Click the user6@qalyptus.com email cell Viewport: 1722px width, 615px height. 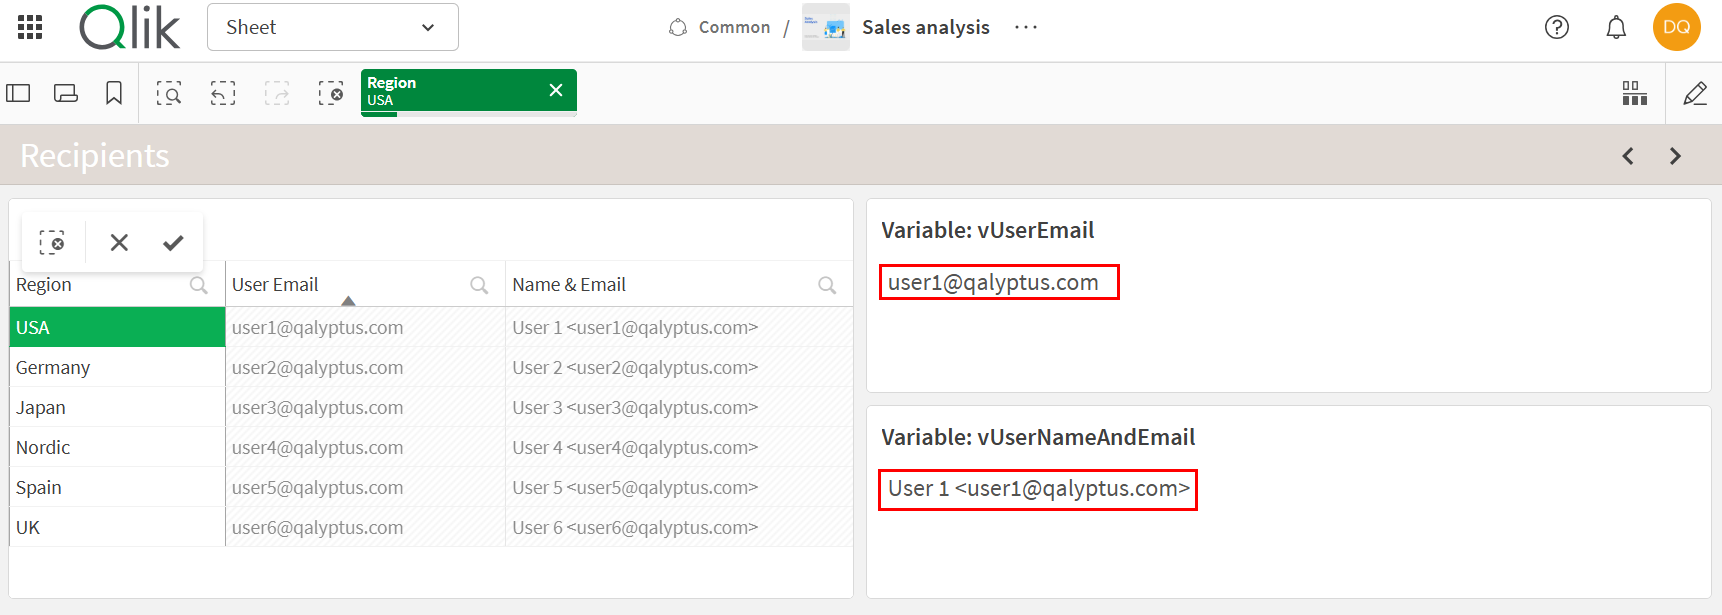pos(366,527)
